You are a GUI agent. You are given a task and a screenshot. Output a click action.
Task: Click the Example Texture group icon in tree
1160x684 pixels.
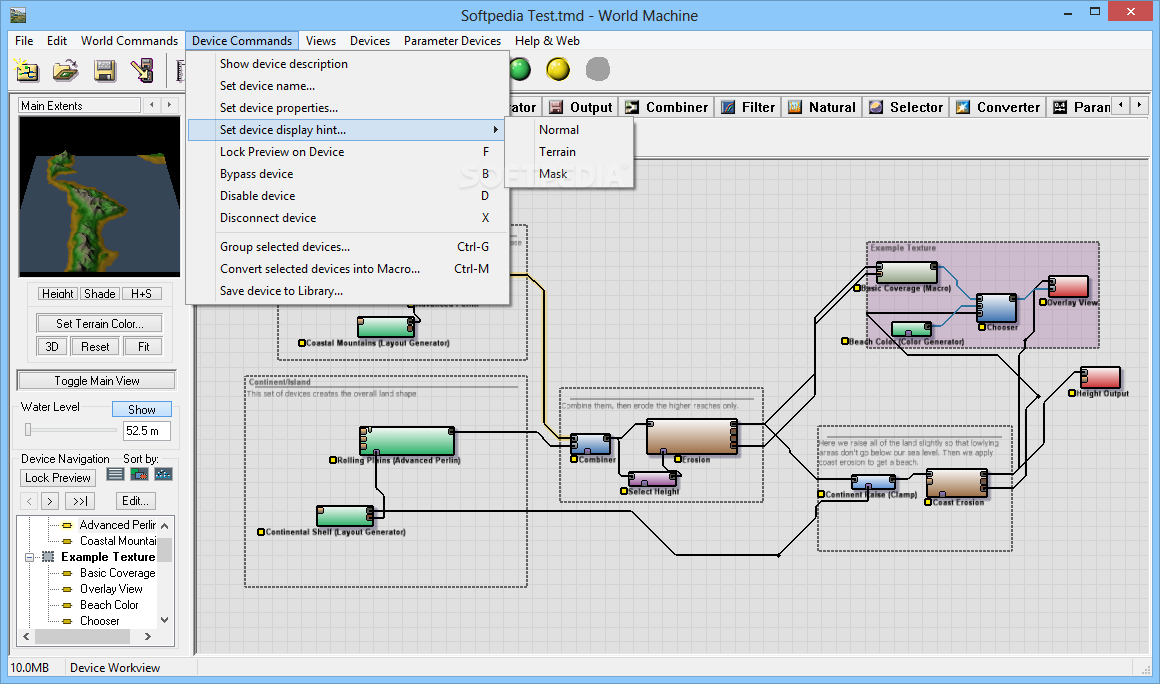click(48, 557)
